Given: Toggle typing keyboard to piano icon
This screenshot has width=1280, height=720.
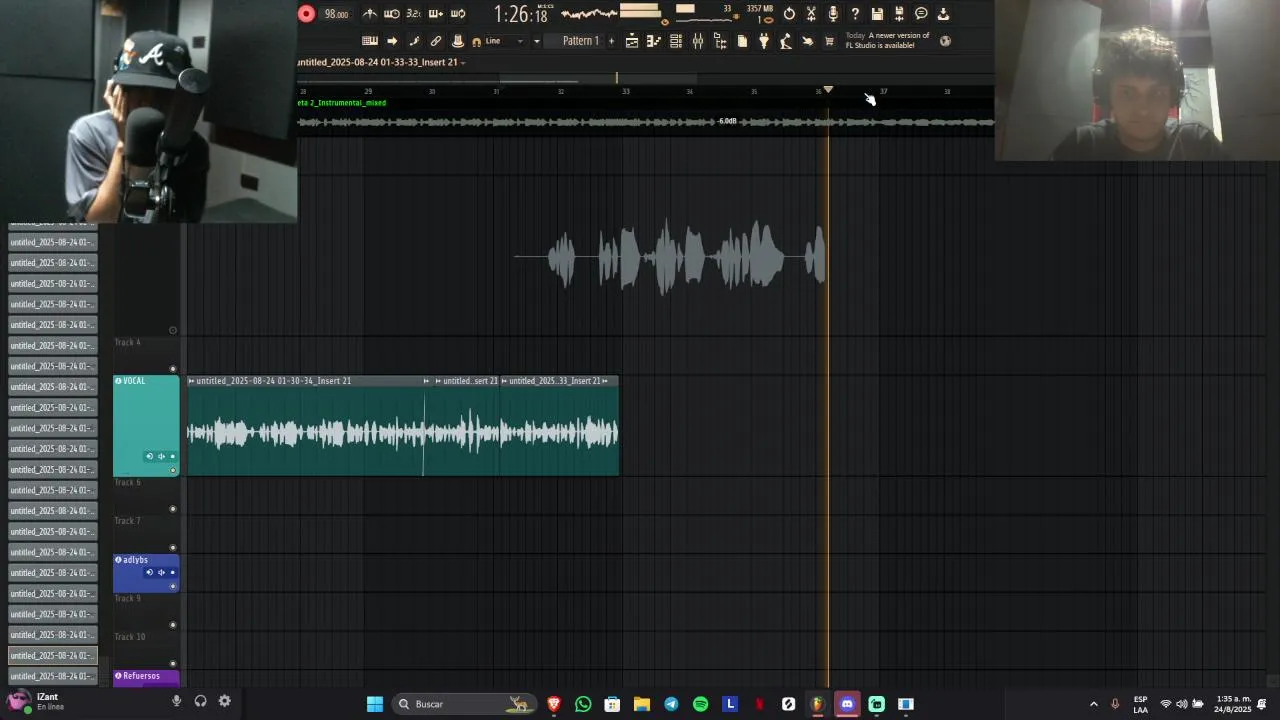Looking at the screenshot, I should click(370, 41).
